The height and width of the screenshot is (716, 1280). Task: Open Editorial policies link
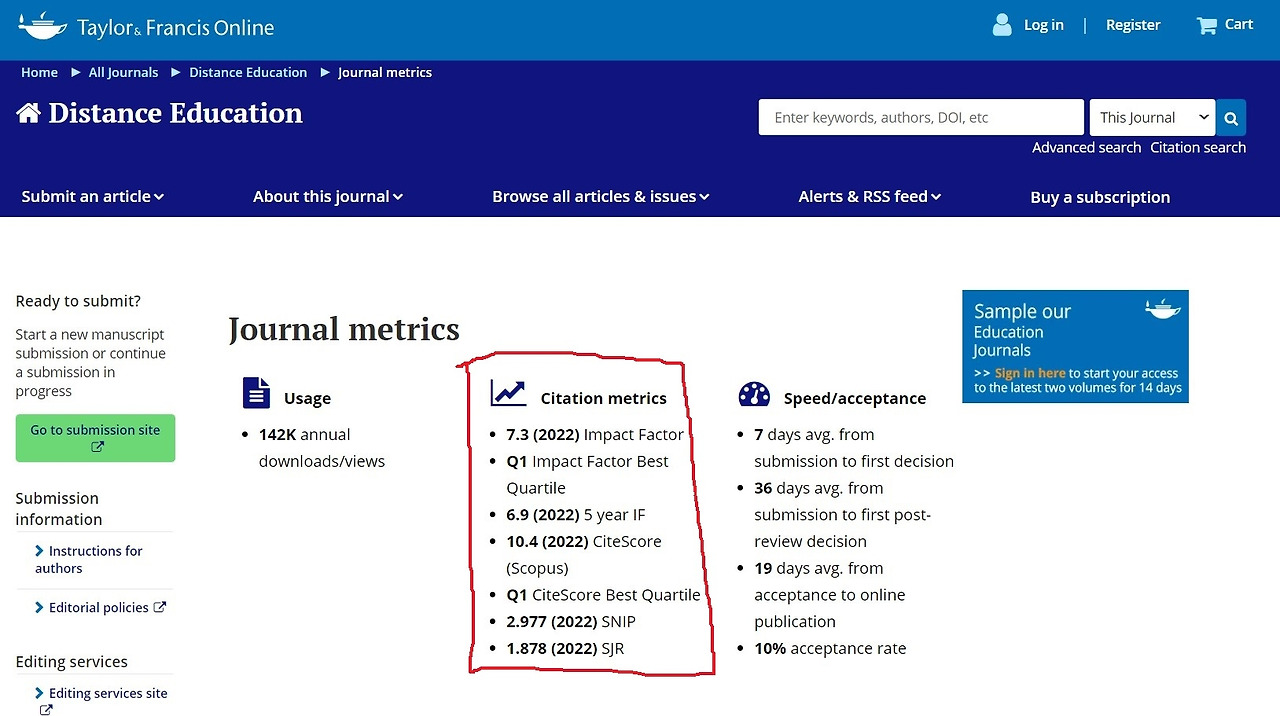coord(98,607)
